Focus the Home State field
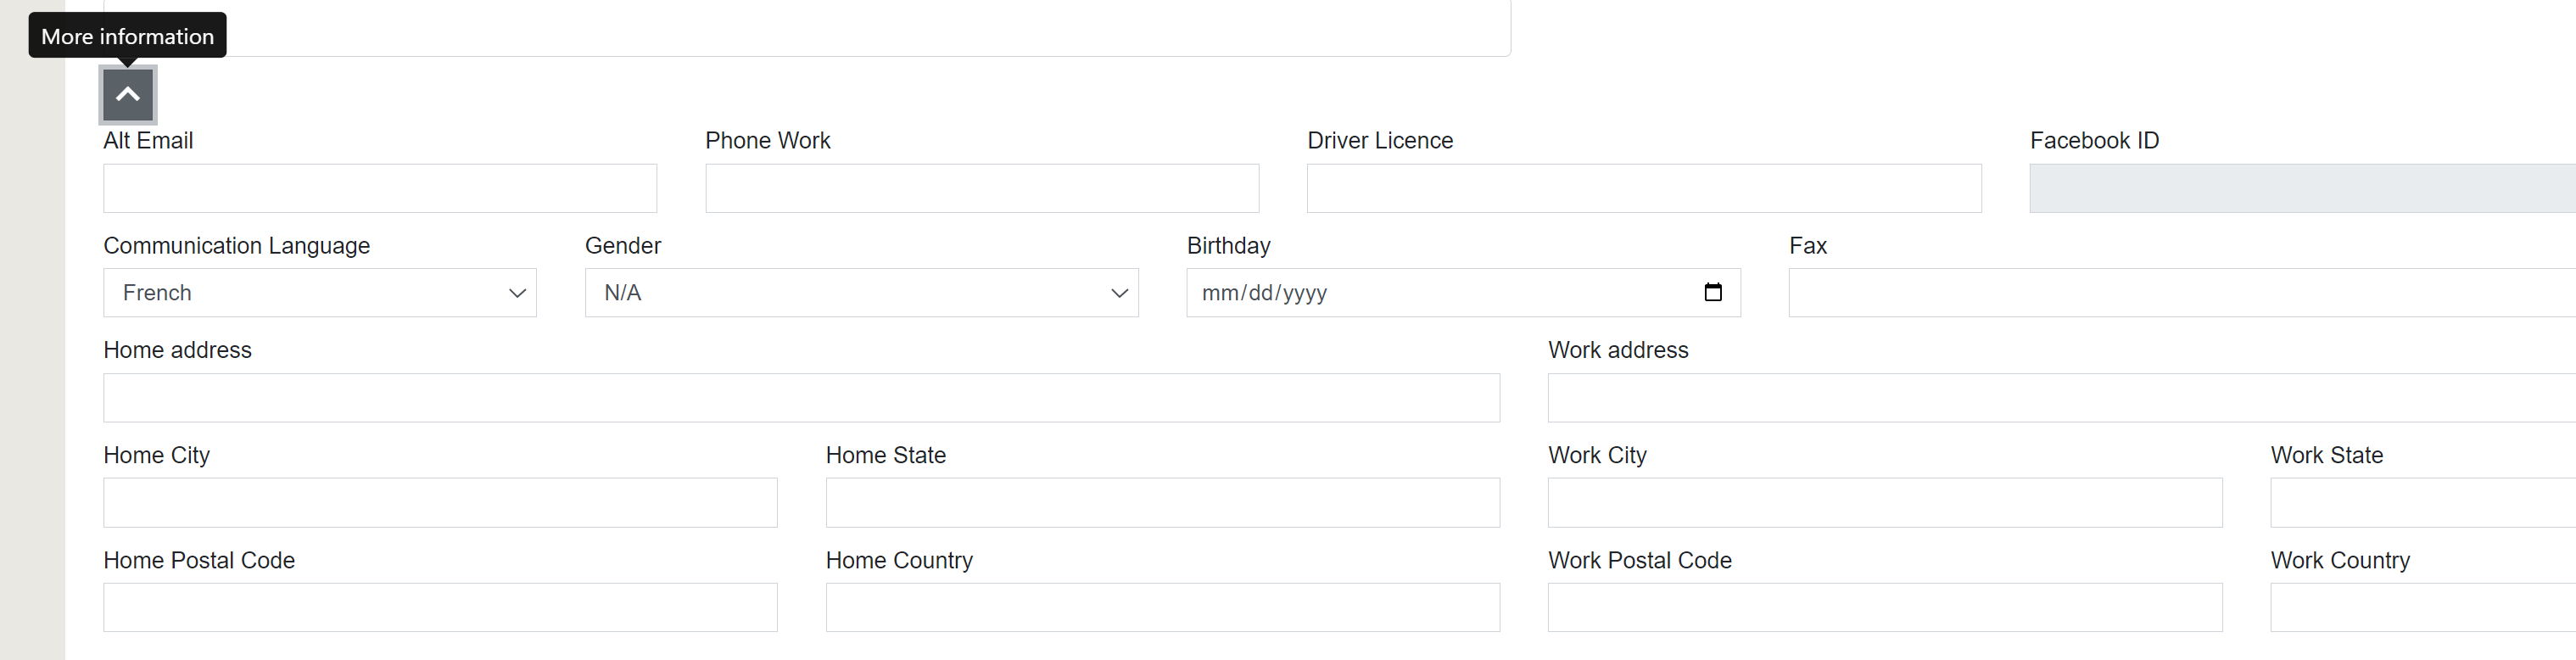This screenshot has height=660, width=2576. pyautogui.click(x=1162, y=503)
